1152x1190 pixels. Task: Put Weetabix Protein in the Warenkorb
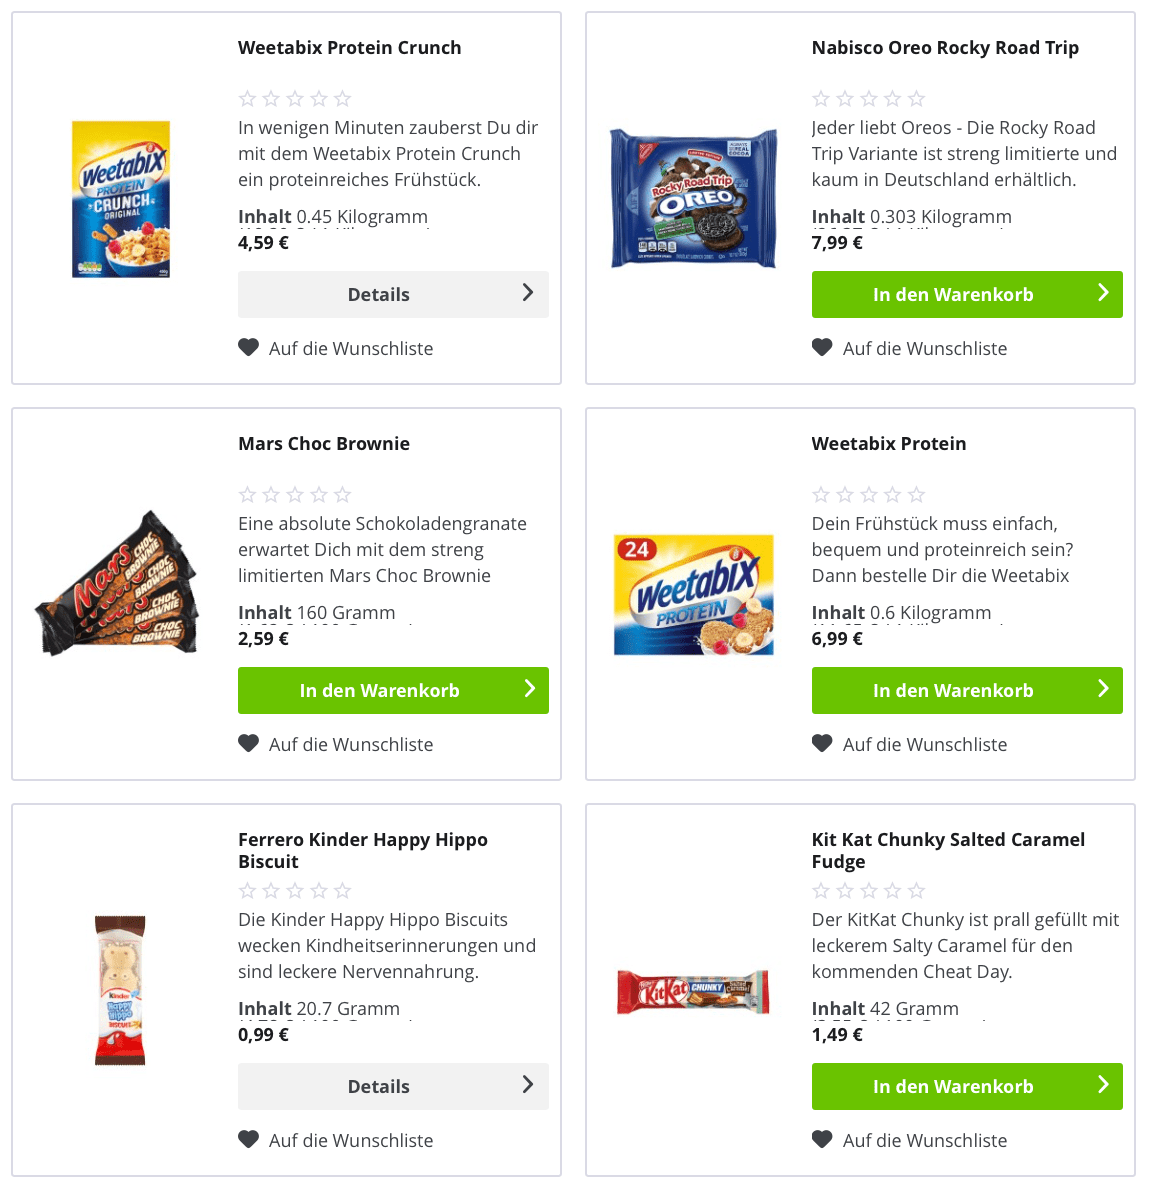coord(966,690)
